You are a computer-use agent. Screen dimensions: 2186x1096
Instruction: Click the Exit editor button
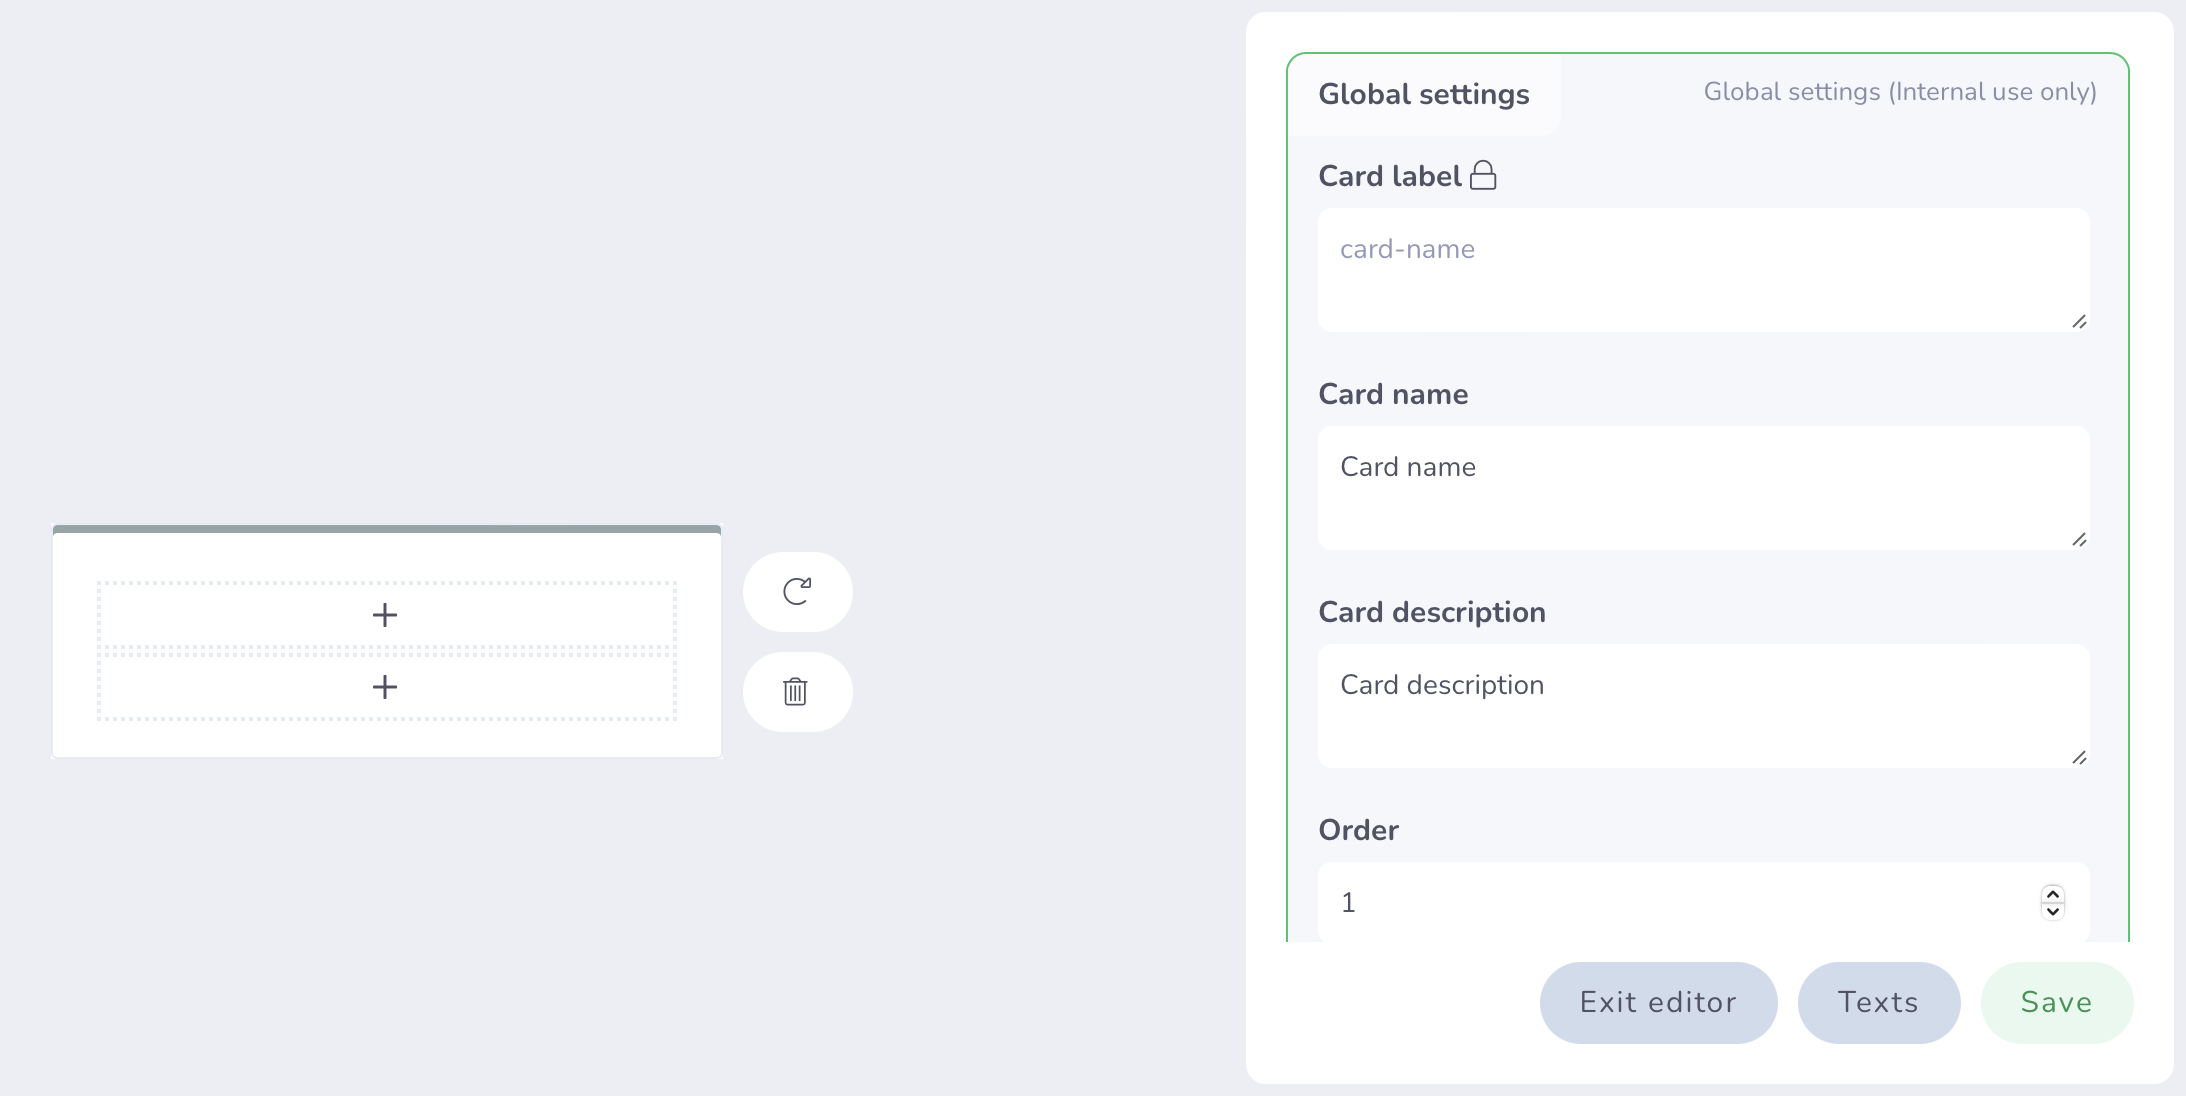(1658, 1002)
